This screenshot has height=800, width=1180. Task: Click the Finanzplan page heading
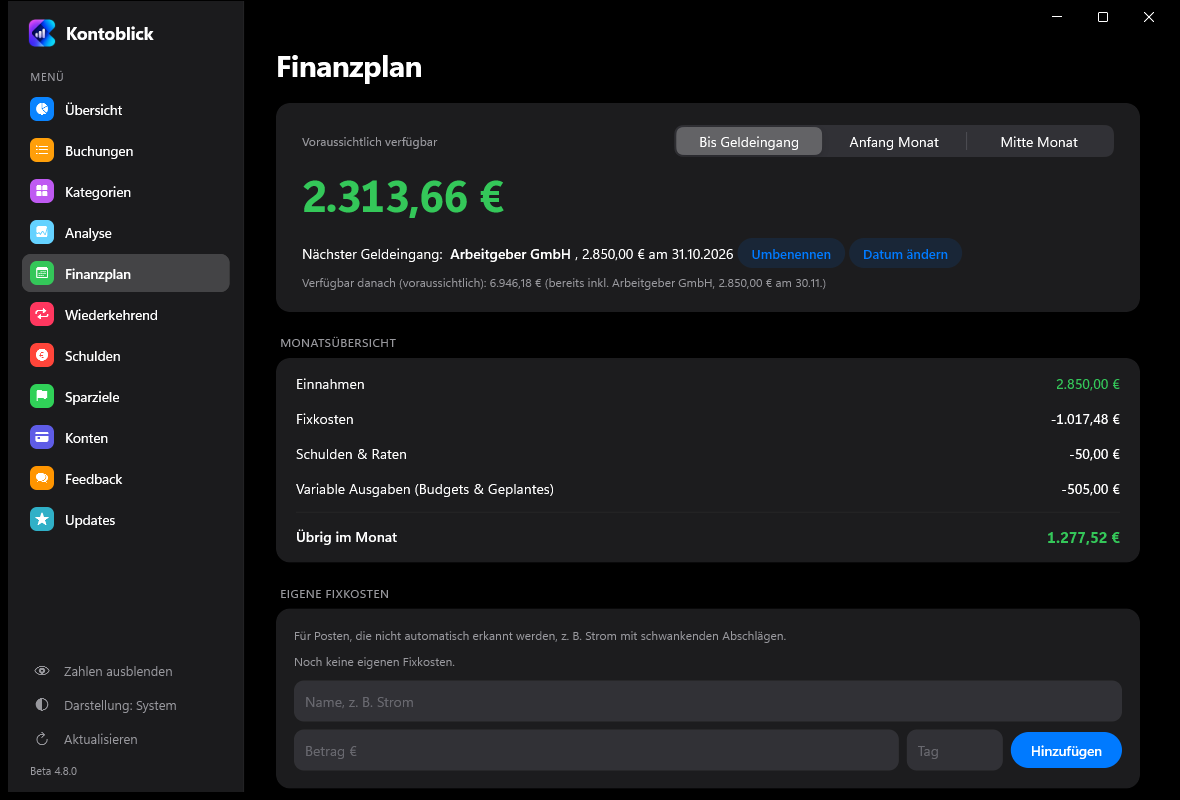click(x=349, y=67)
